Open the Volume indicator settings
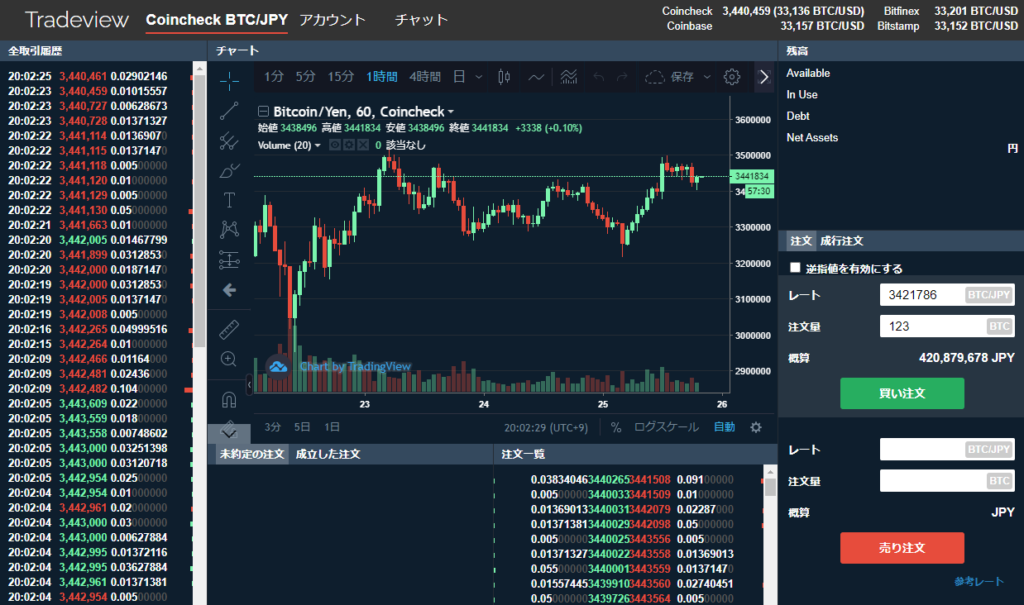The height and width of the screenshot is (605, 1024). coord(349,145)
